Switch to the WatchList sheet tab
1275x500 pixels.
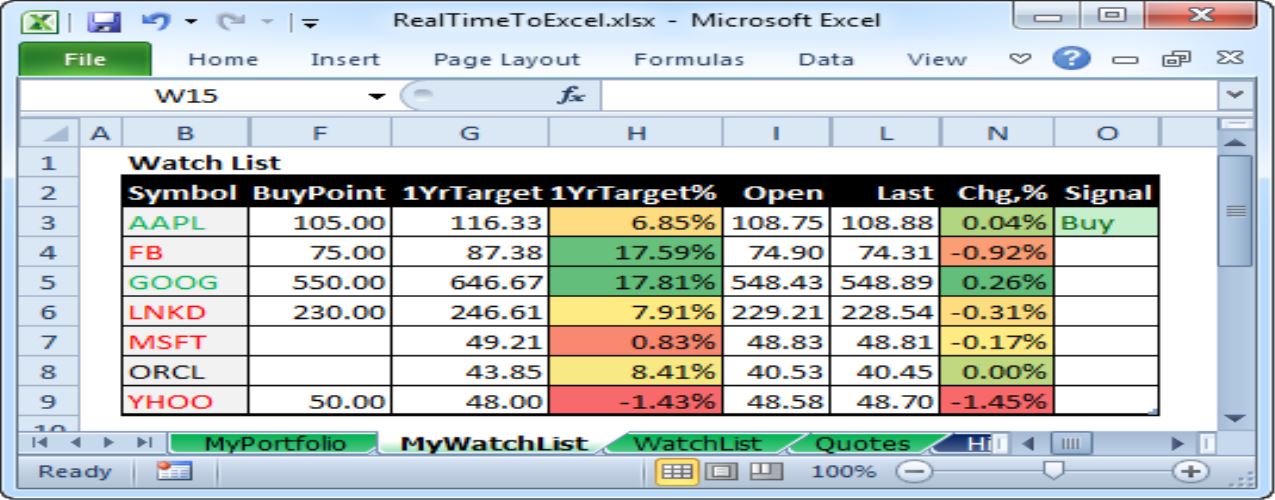point(696,443)
